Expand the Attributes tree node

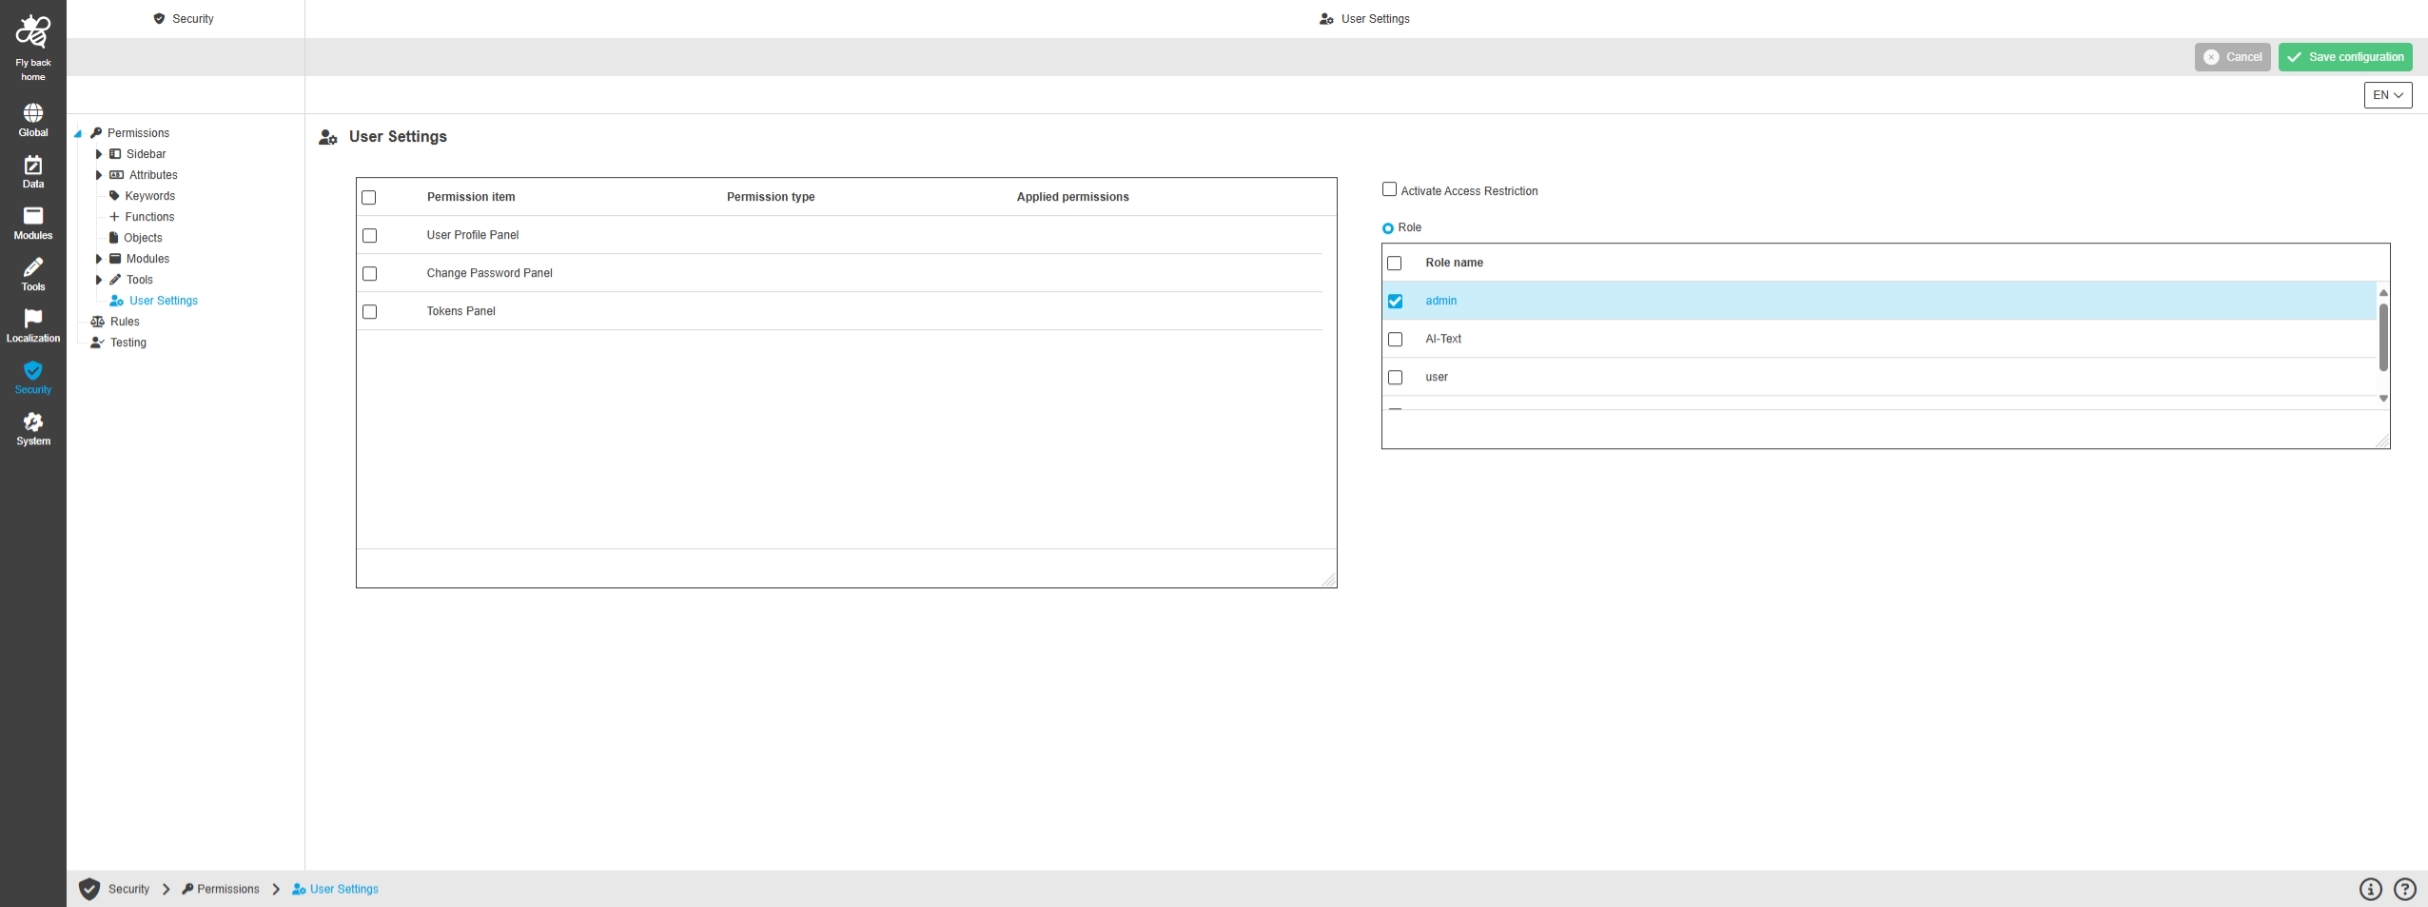99,175
